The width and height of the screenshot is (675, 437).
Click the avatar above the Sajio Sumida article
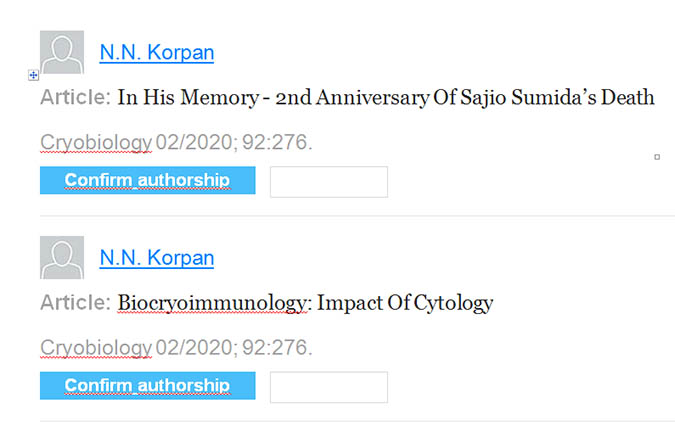point(62,52)
